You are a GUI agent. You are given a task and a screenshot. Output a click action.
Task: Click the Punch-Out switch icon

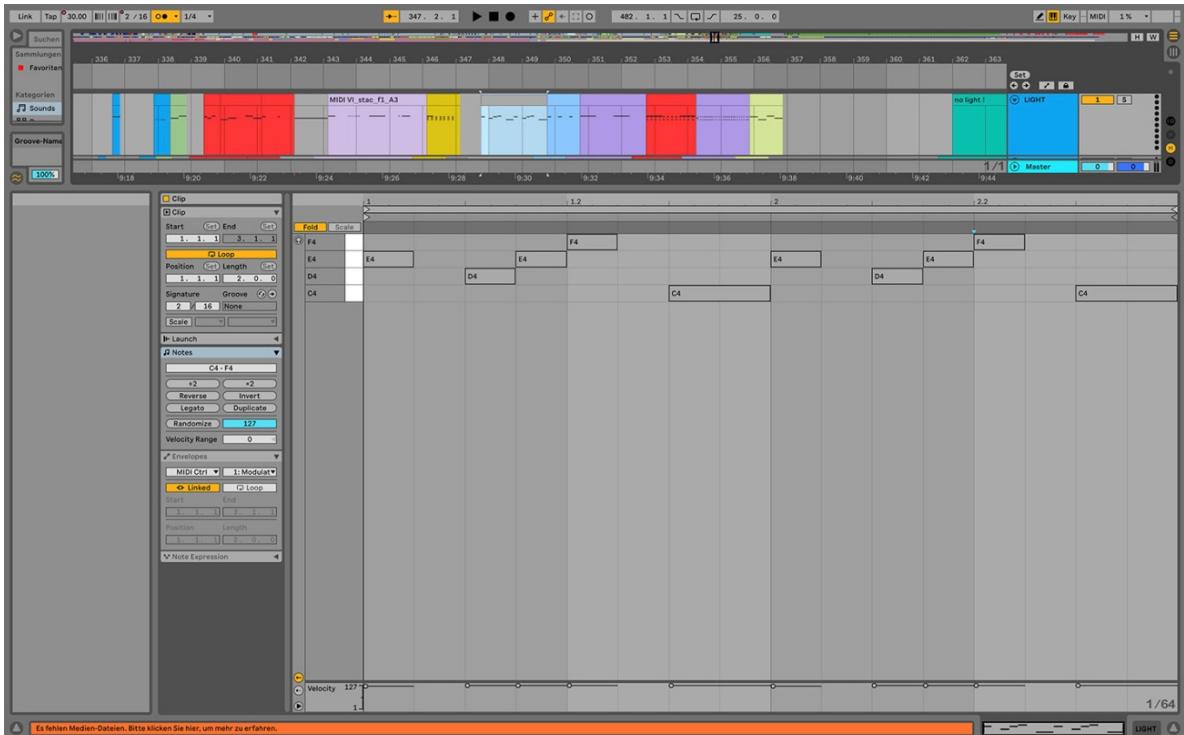711,16
